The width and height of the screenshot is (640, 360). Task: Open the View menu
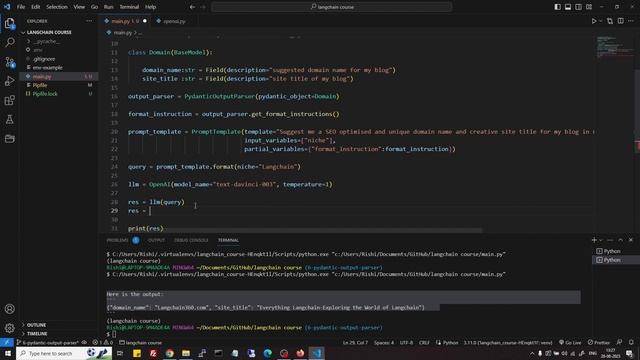coord(79,7)
